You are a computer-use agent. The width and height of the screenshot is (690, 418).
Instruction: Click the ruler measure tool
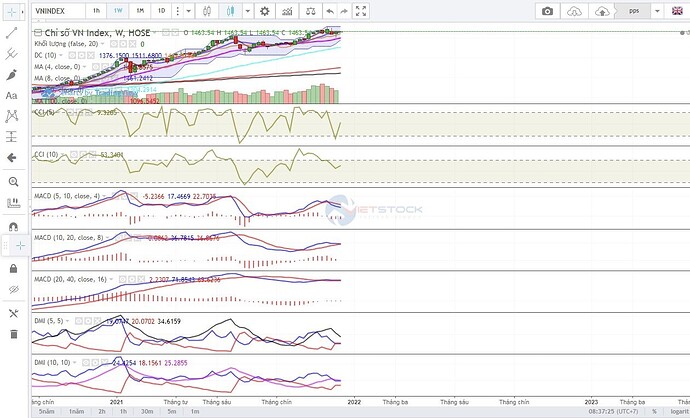13,203
